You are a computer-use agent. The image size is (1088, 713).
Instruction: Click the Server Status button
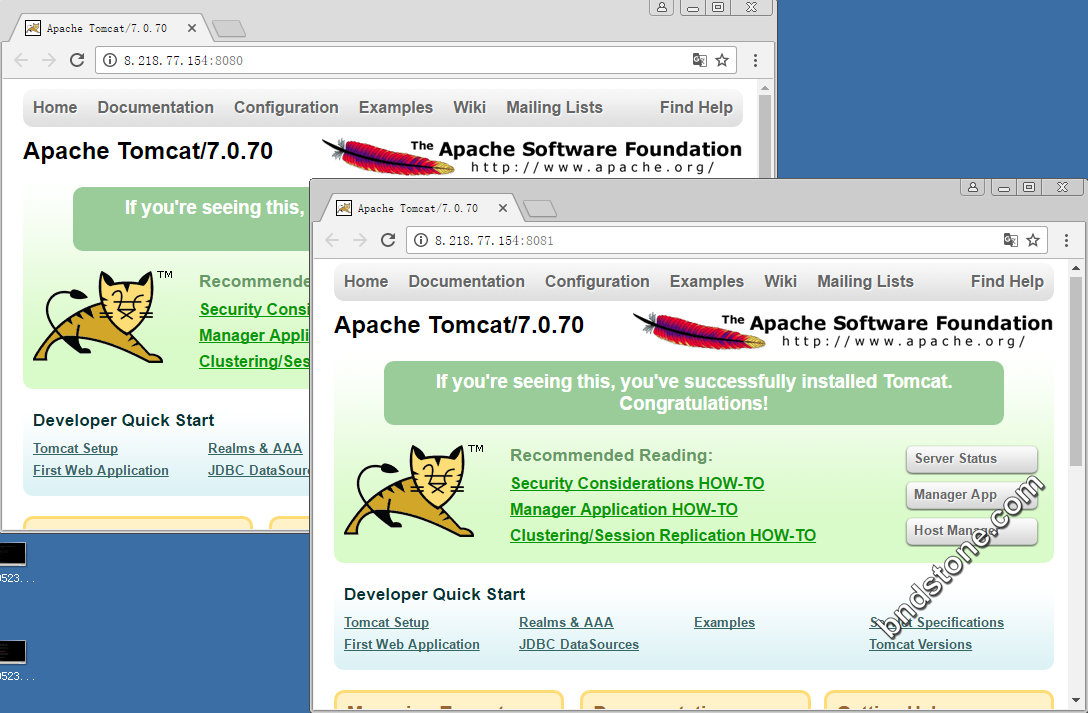click(x=971, y=459)
